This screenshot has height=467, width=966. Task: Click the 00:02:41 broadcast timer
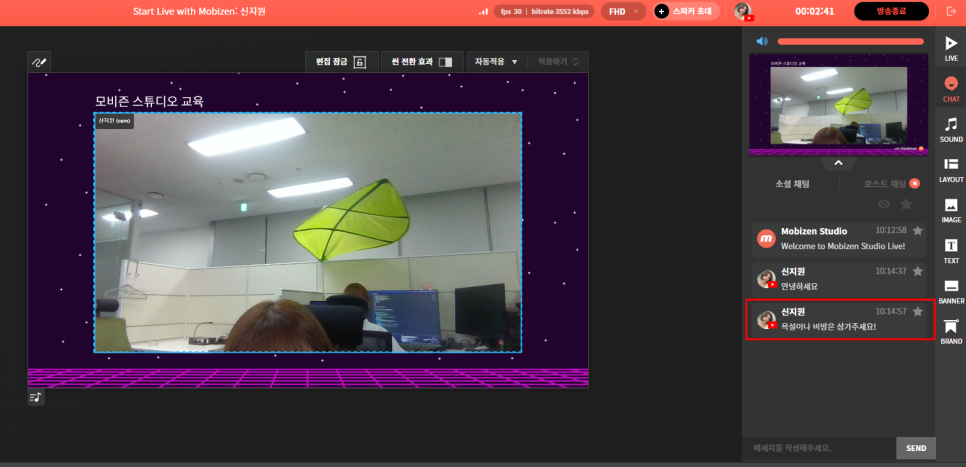(816, 11)
